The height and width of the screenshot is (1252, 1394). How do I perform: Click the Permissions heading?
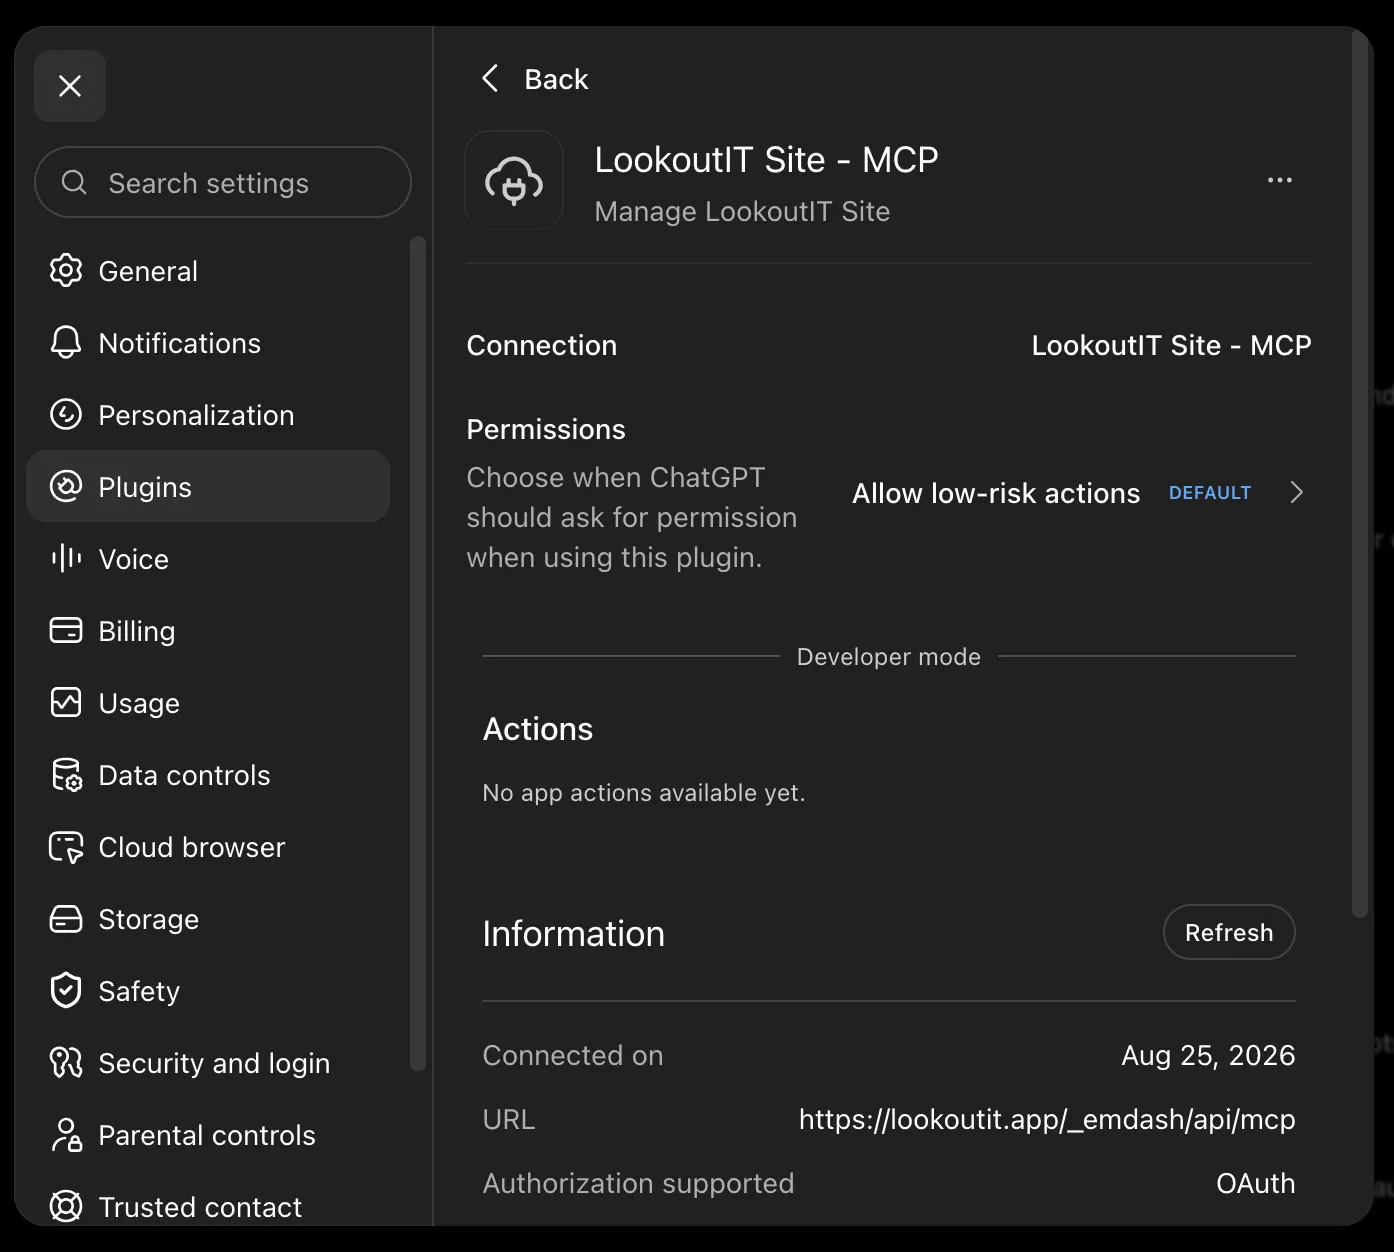coord(546,429)
